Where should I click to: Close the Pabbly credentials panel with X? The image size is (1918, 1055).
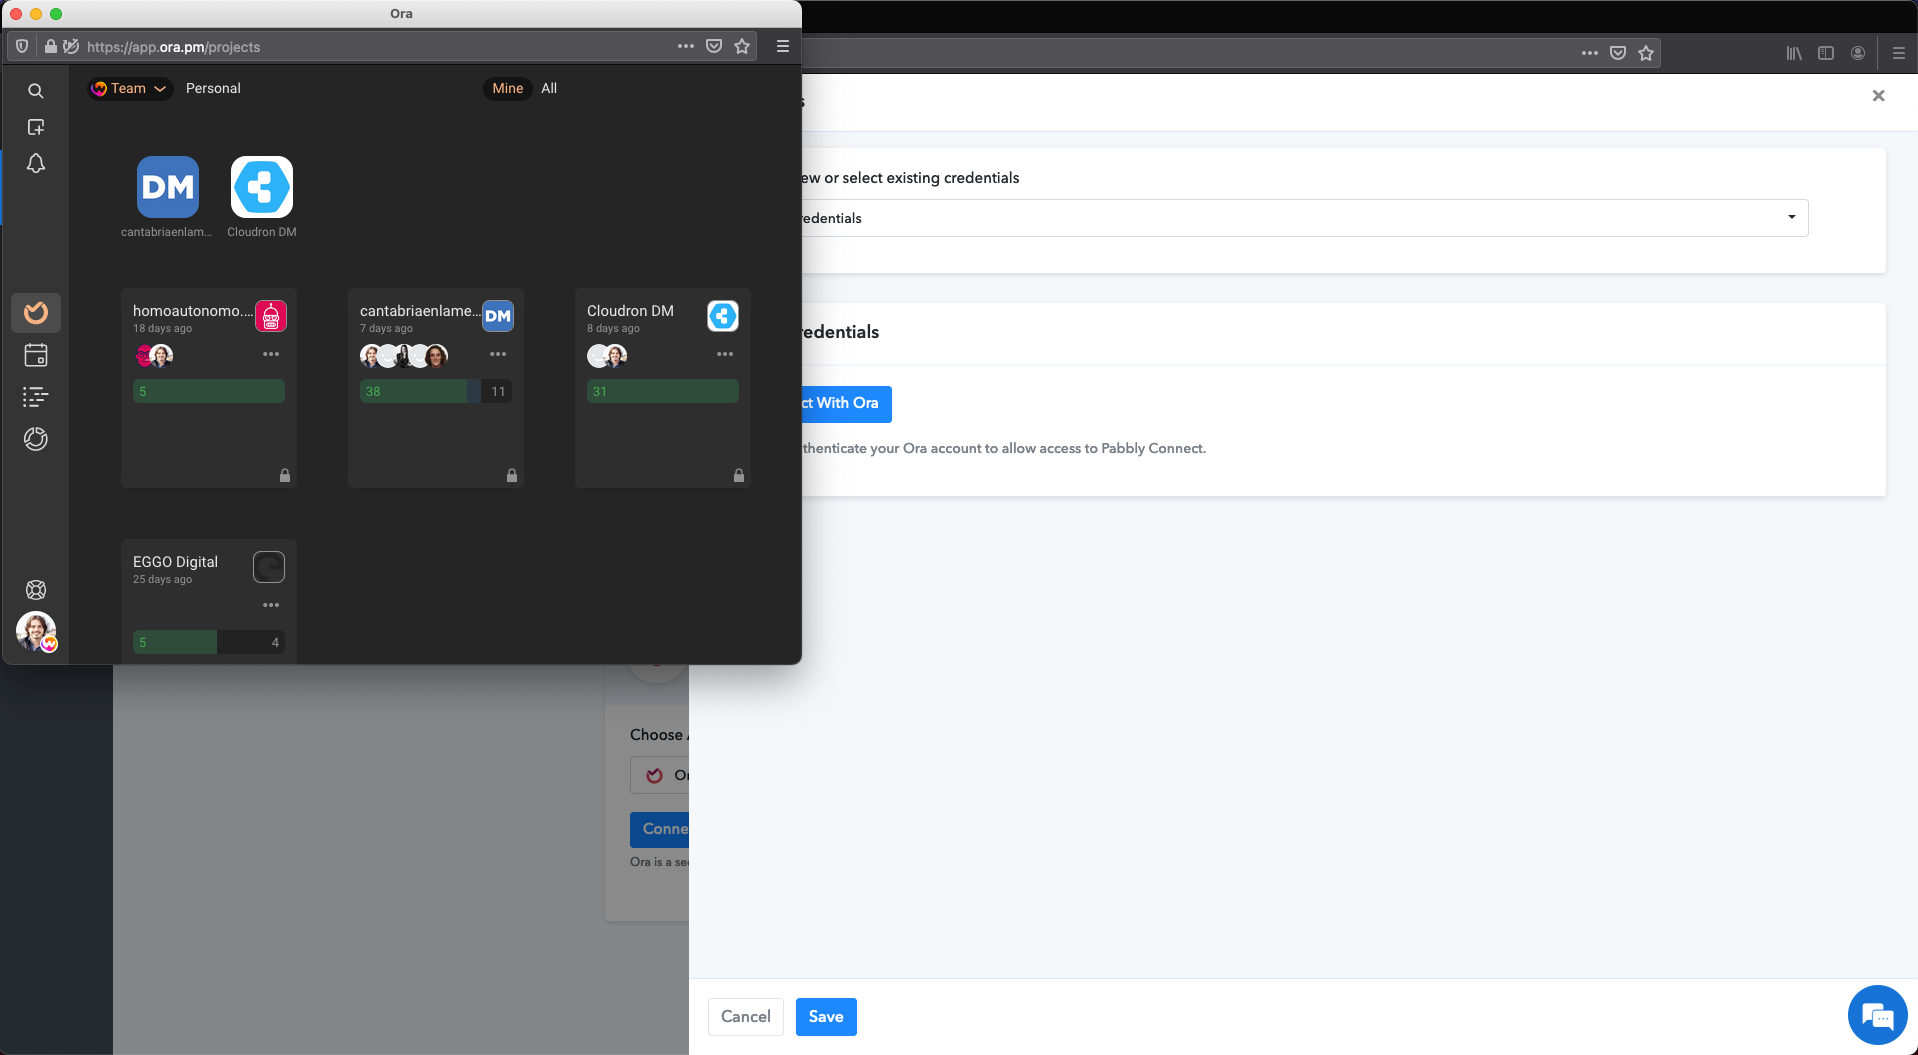tap(1878, 96)
